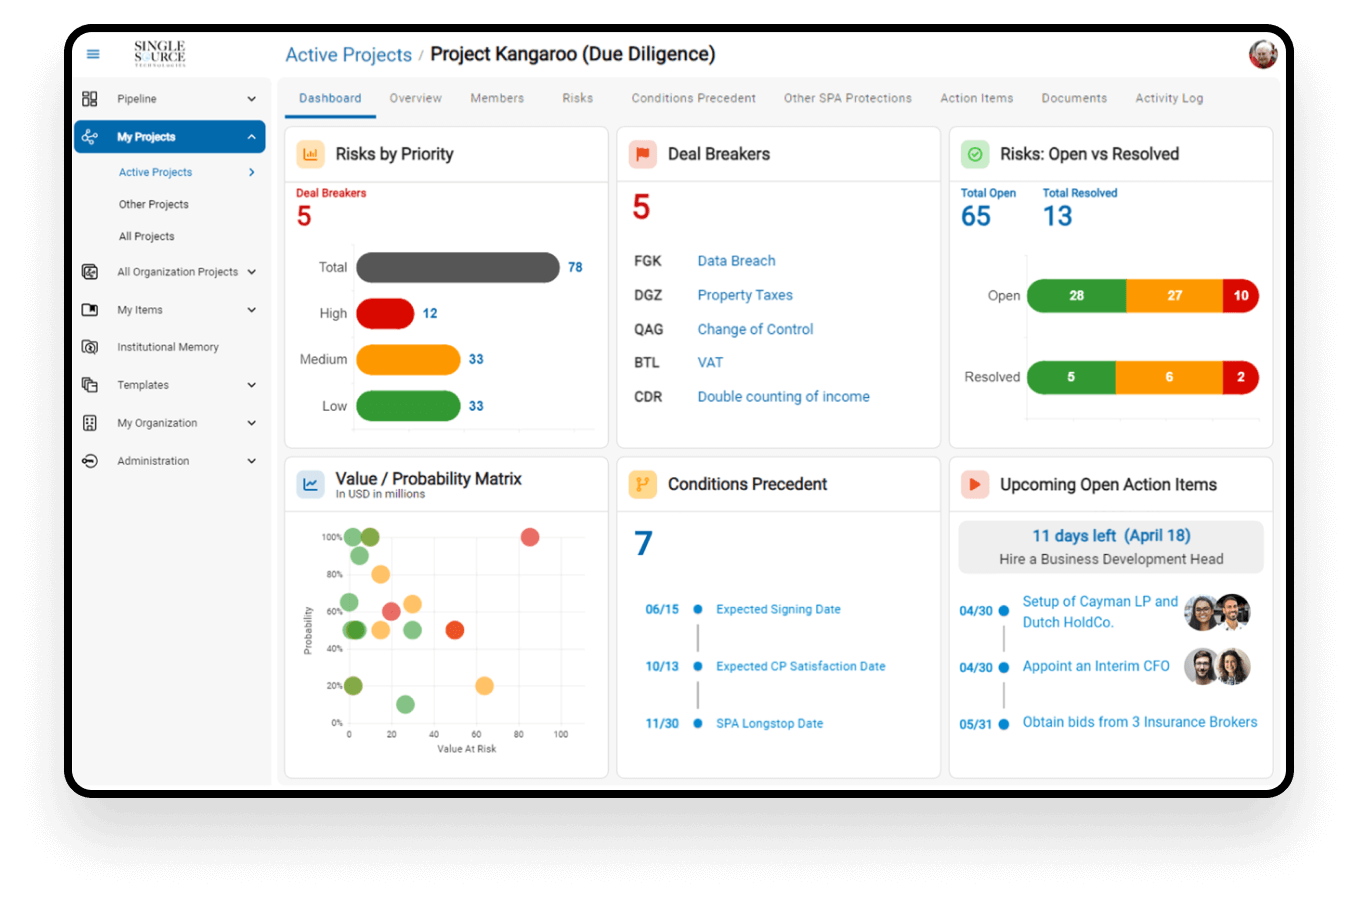
Task: Open SPA Longstop Date milestone
Action: pos(769,723)
